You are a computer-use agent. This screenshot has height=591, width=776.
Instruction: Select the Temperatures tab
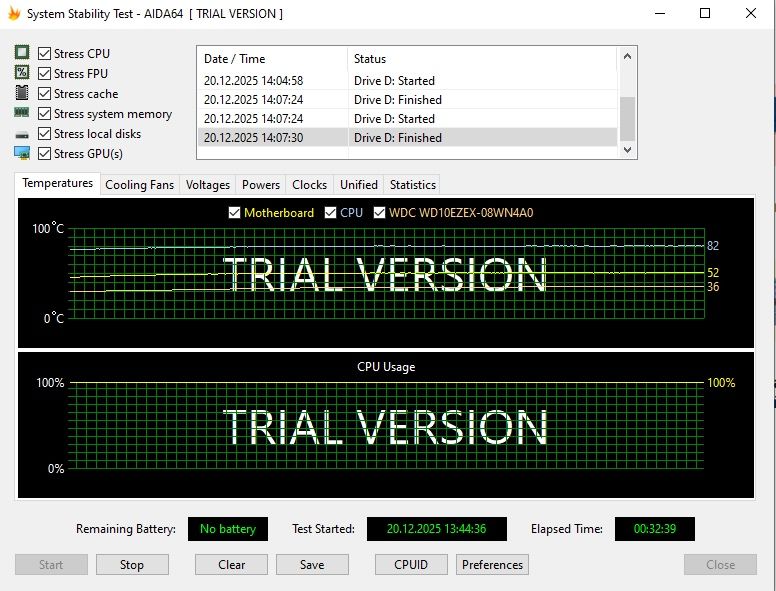pos(57,183)
